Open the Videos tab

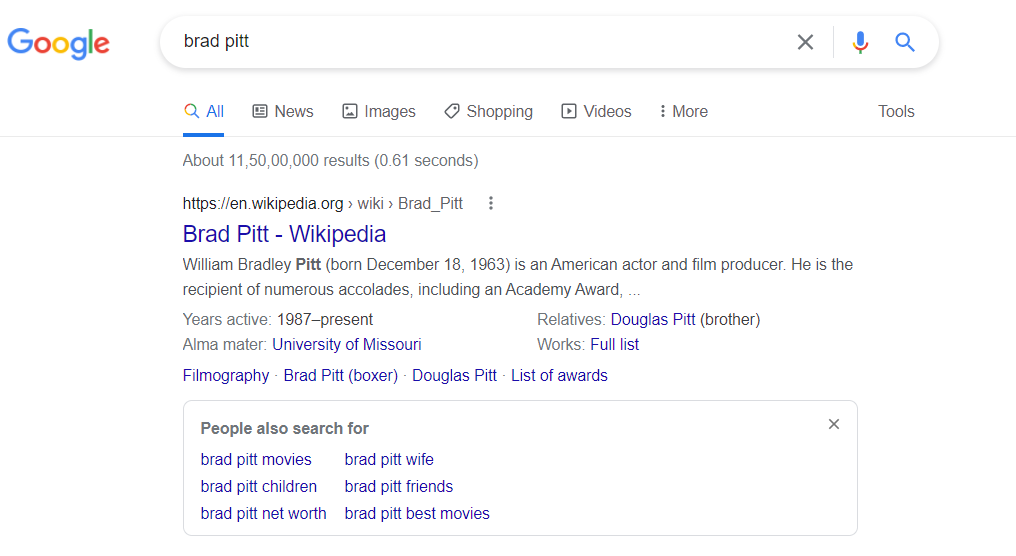(x=596, y=111)
